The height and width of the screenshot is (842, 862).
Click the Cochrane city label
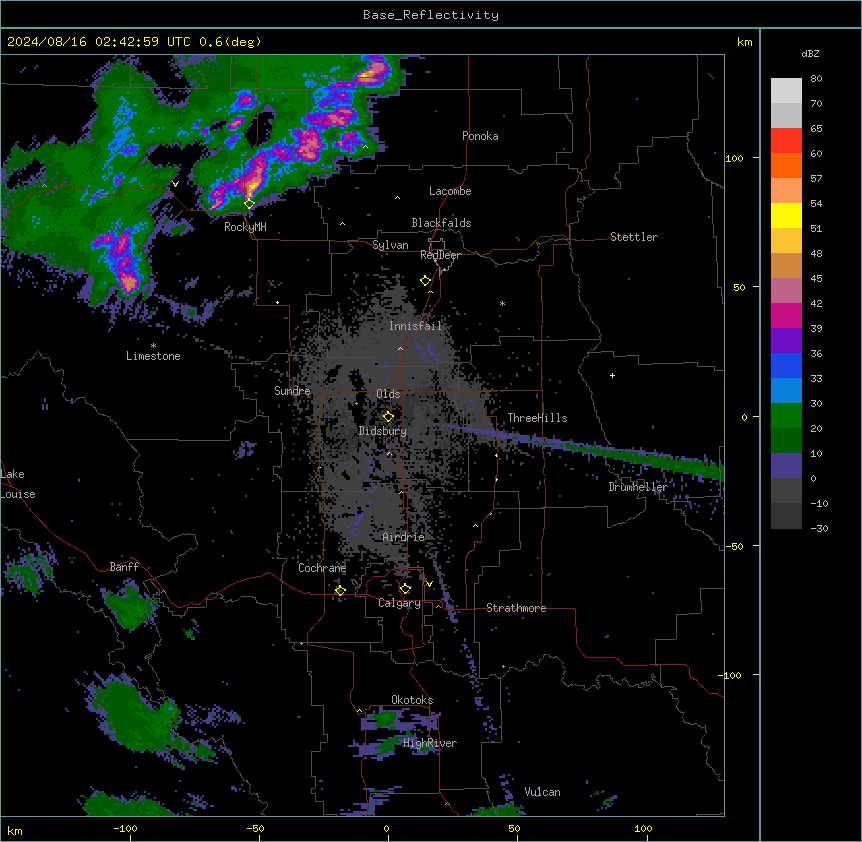[322, 568]
